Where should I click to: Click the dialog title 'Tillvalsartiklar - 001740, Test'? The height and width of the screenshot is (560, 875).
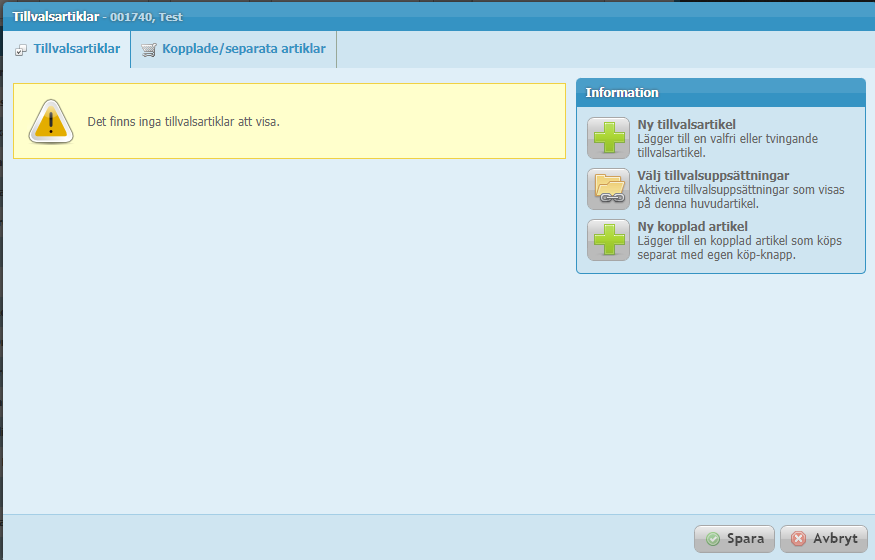[x=98, y=17]
